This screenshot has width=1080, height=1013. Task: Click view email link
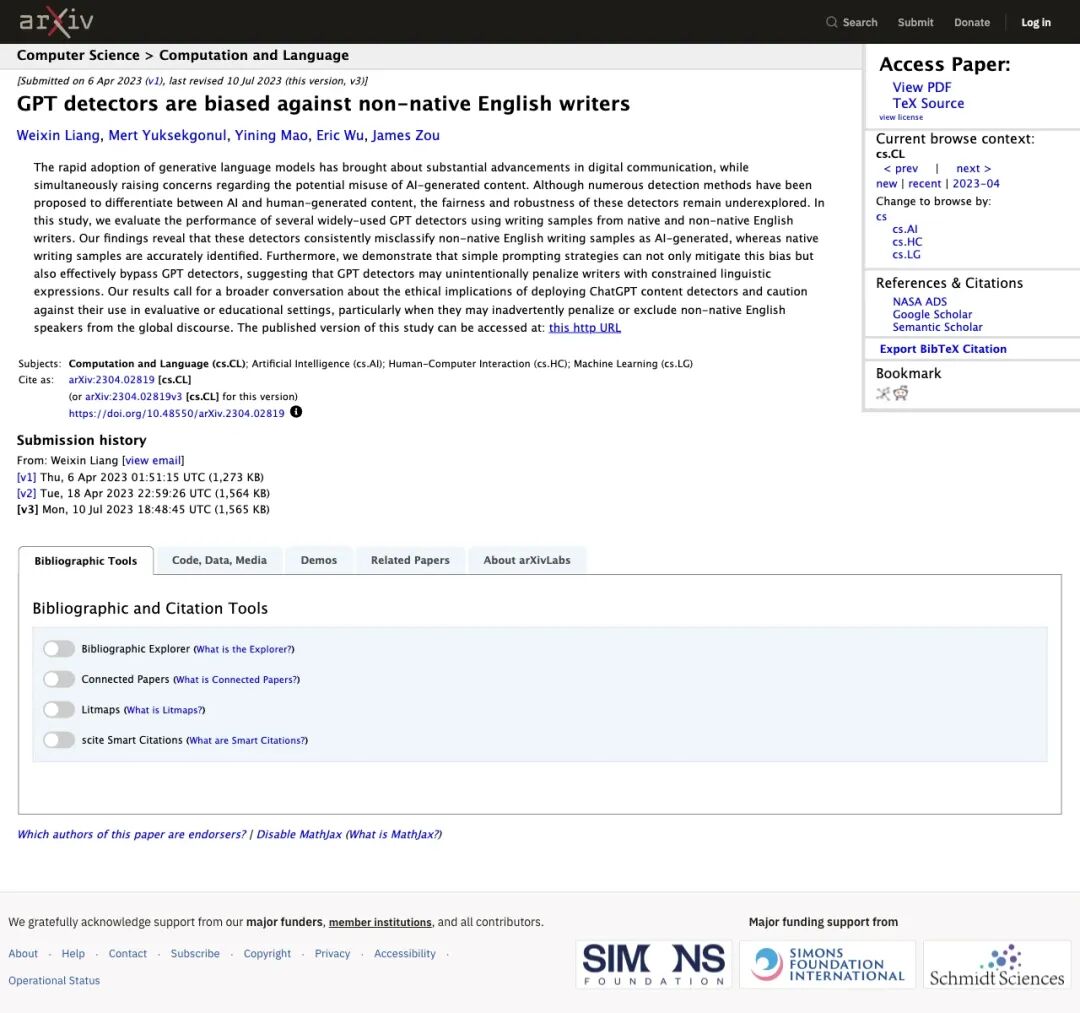[153, 460]
